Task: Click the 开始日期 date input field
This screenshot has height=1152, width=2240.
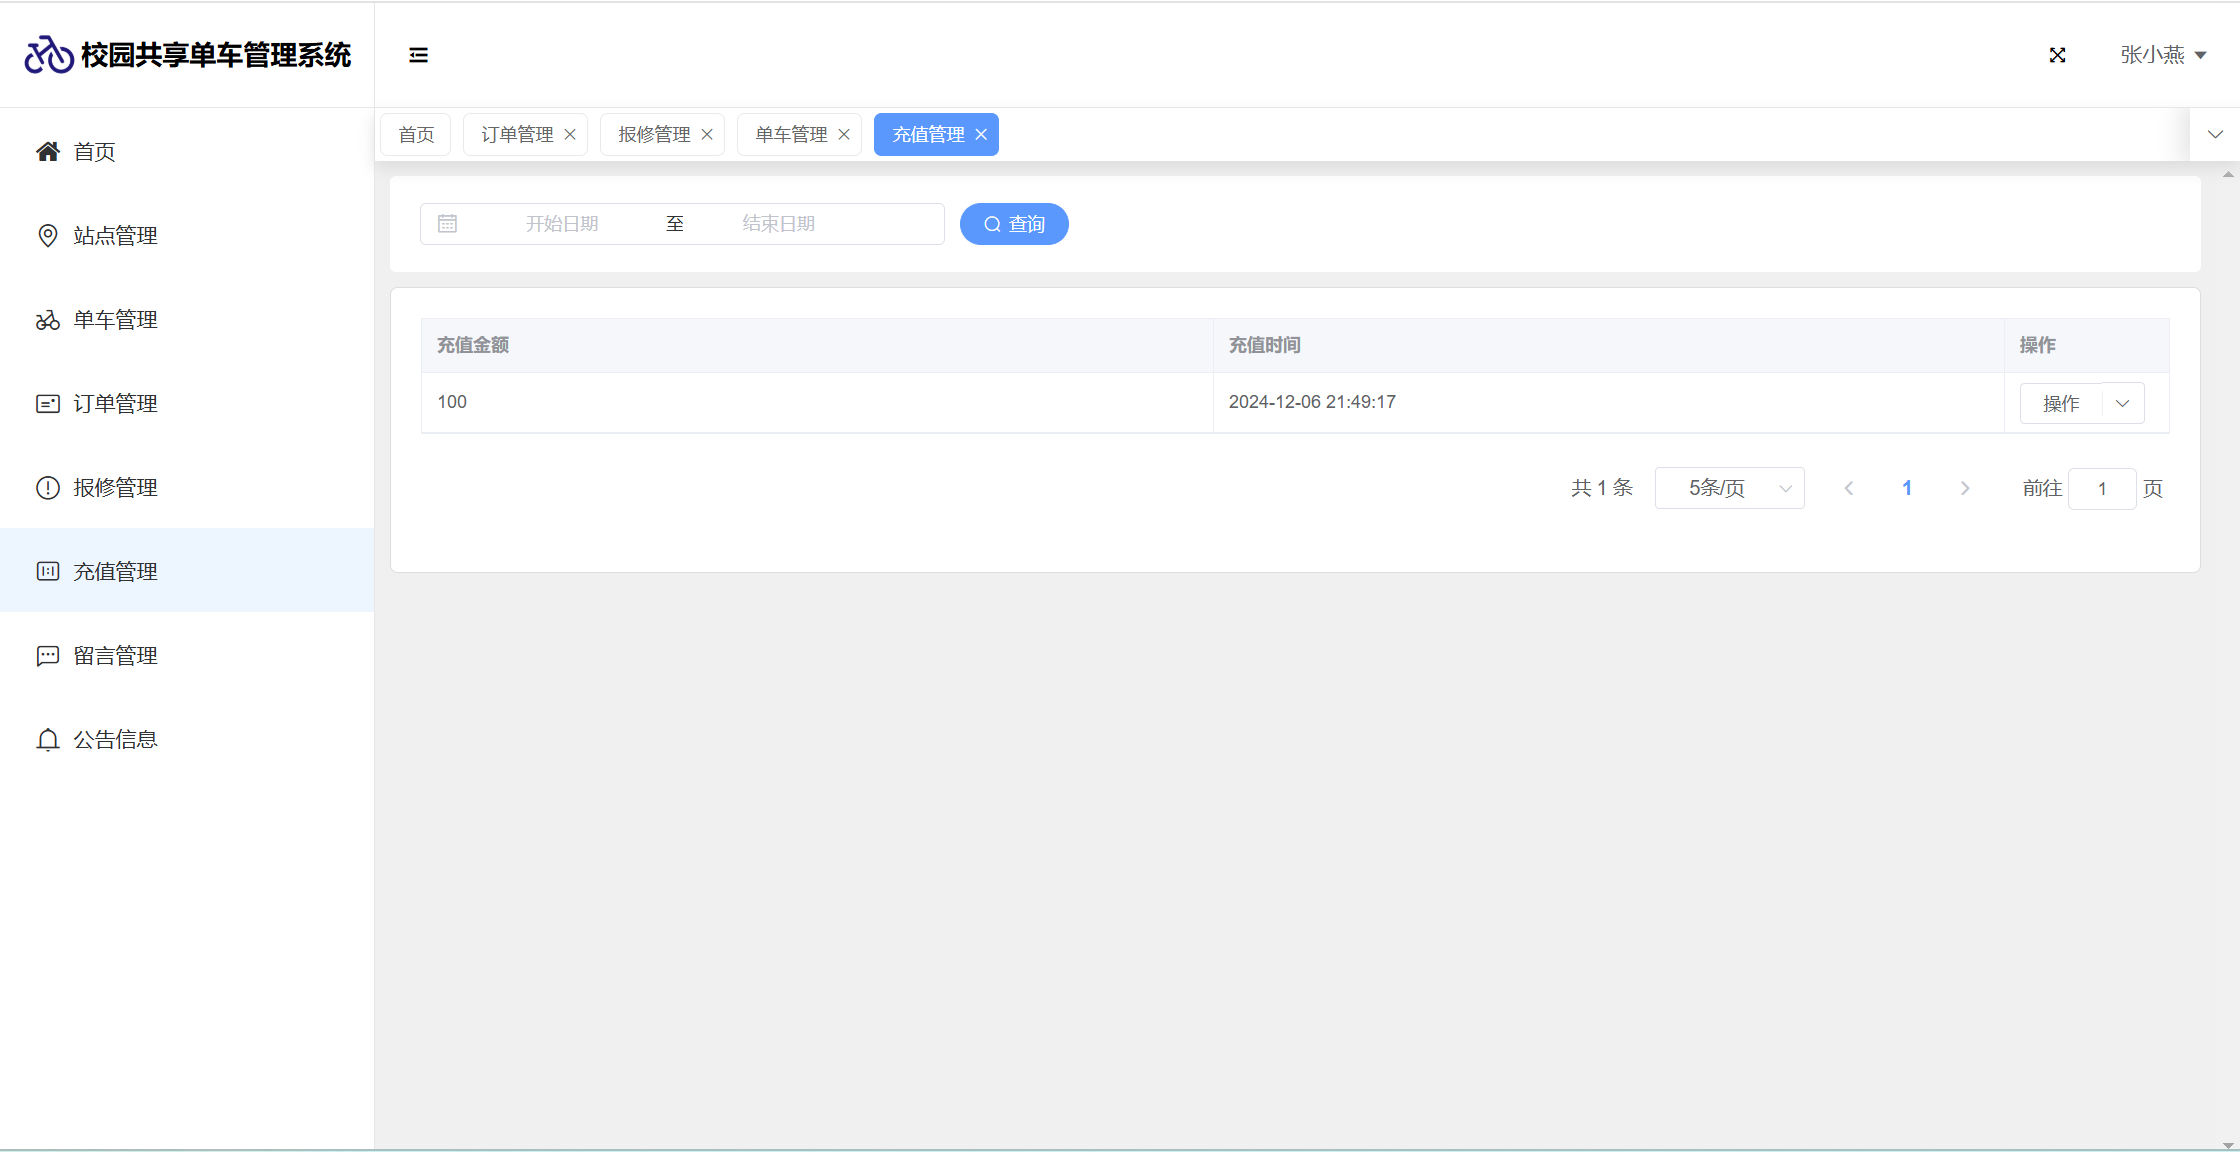Action: pyautogui.click(x=562, y=224)
